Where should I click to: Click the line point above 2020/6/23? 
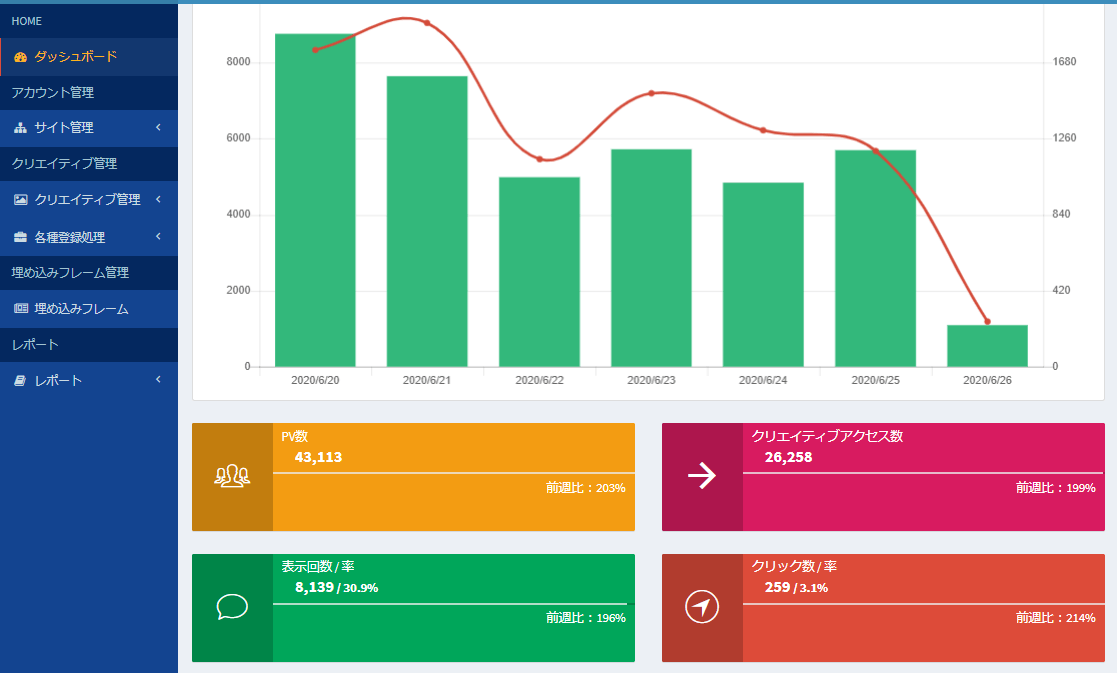(x=651, y=93)
